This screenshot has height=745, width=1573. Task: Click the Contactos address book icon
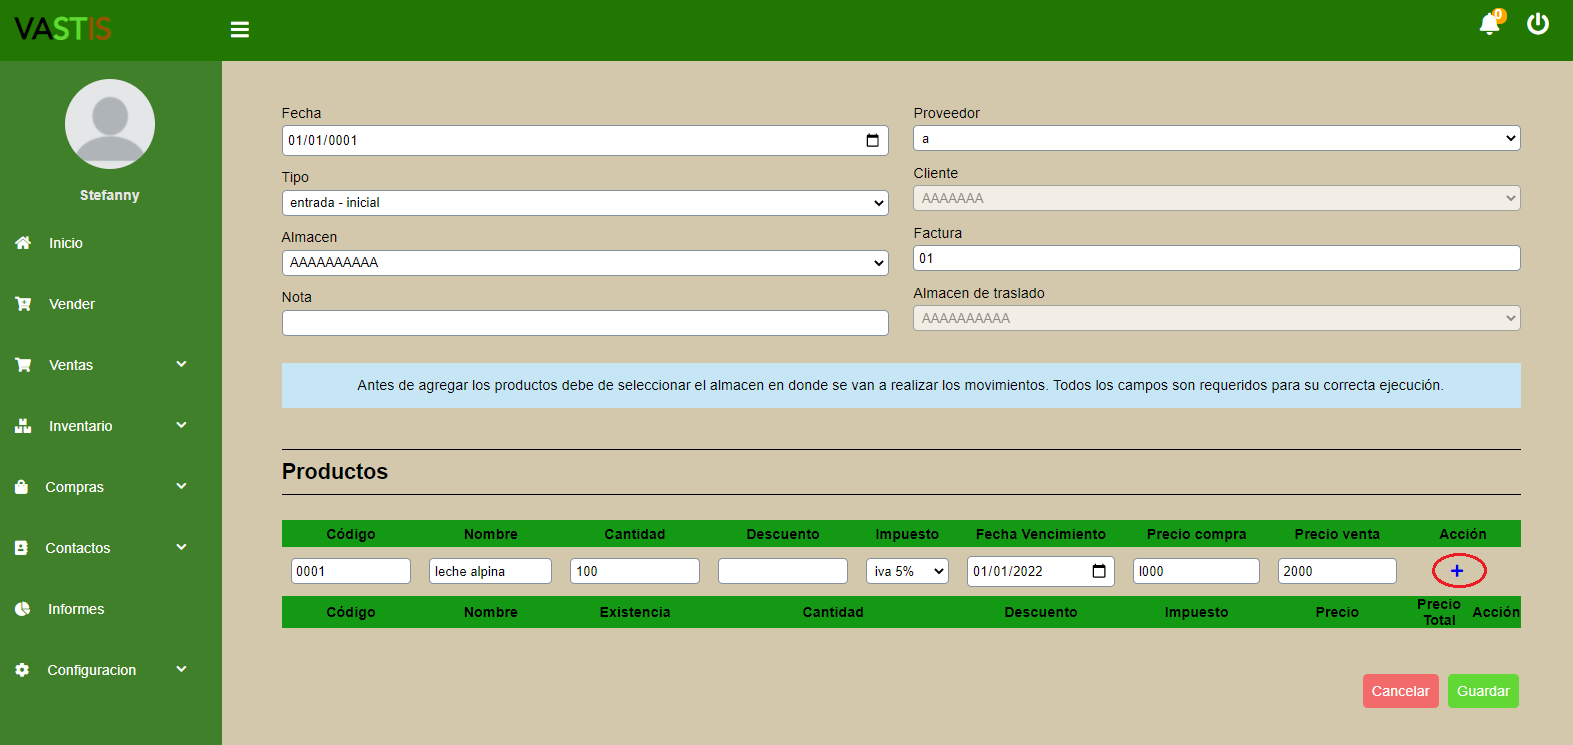pos(21,548)
